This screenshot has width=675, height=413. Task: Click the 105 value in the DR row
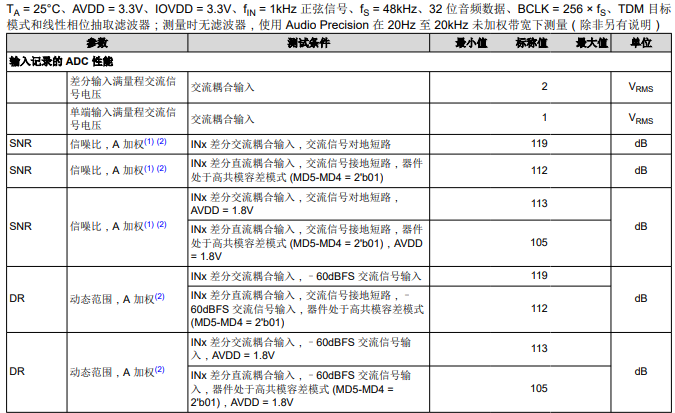click(539, 388)
